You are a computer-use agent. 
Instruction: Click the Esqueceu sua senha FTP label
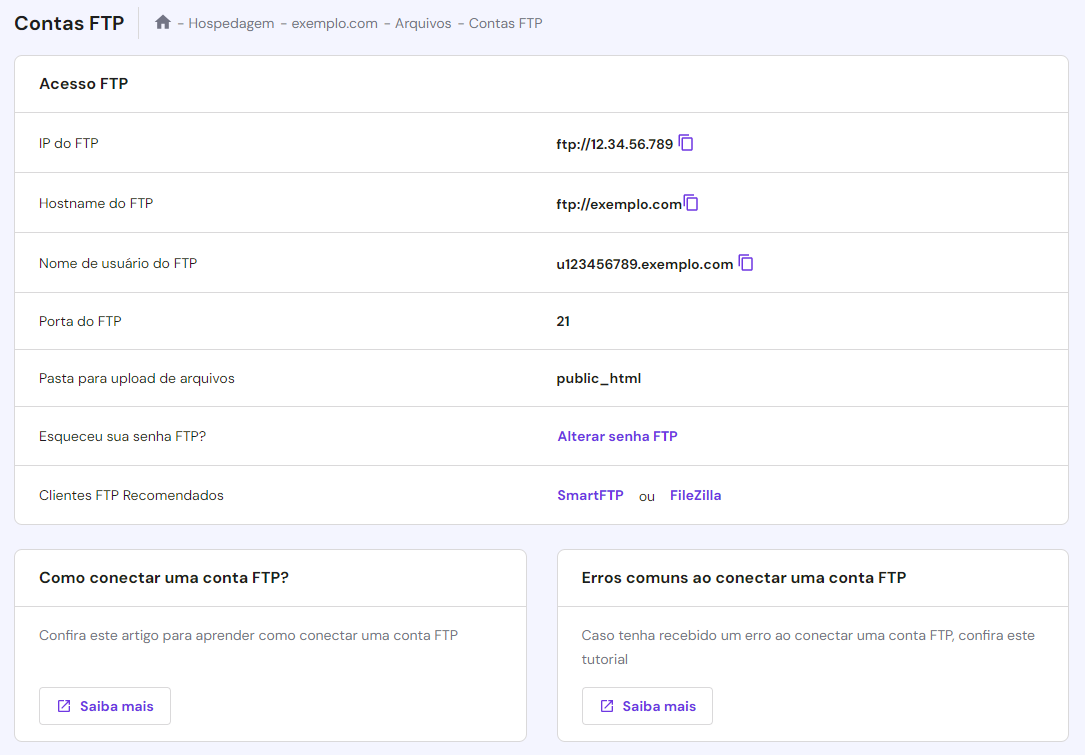tap(121, 436)
